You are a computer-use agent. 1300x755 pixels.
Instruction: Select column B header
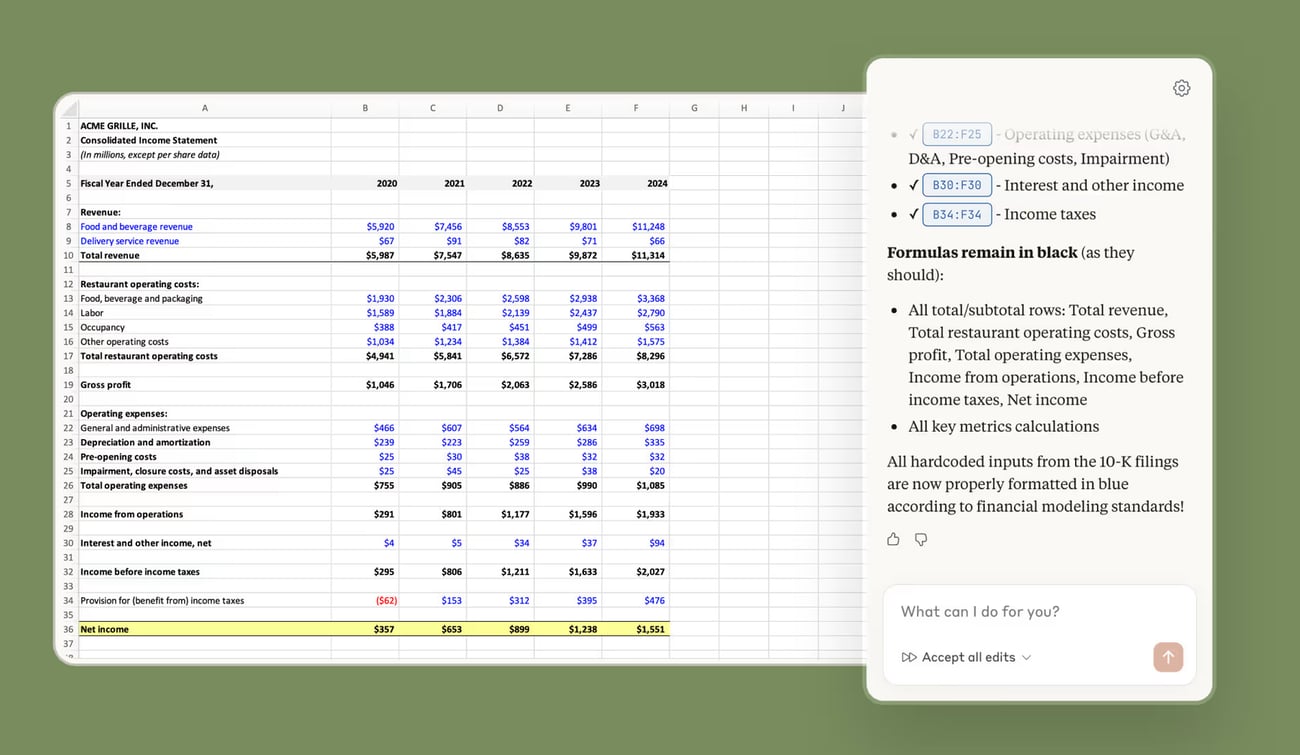click(x=365, y=108)
